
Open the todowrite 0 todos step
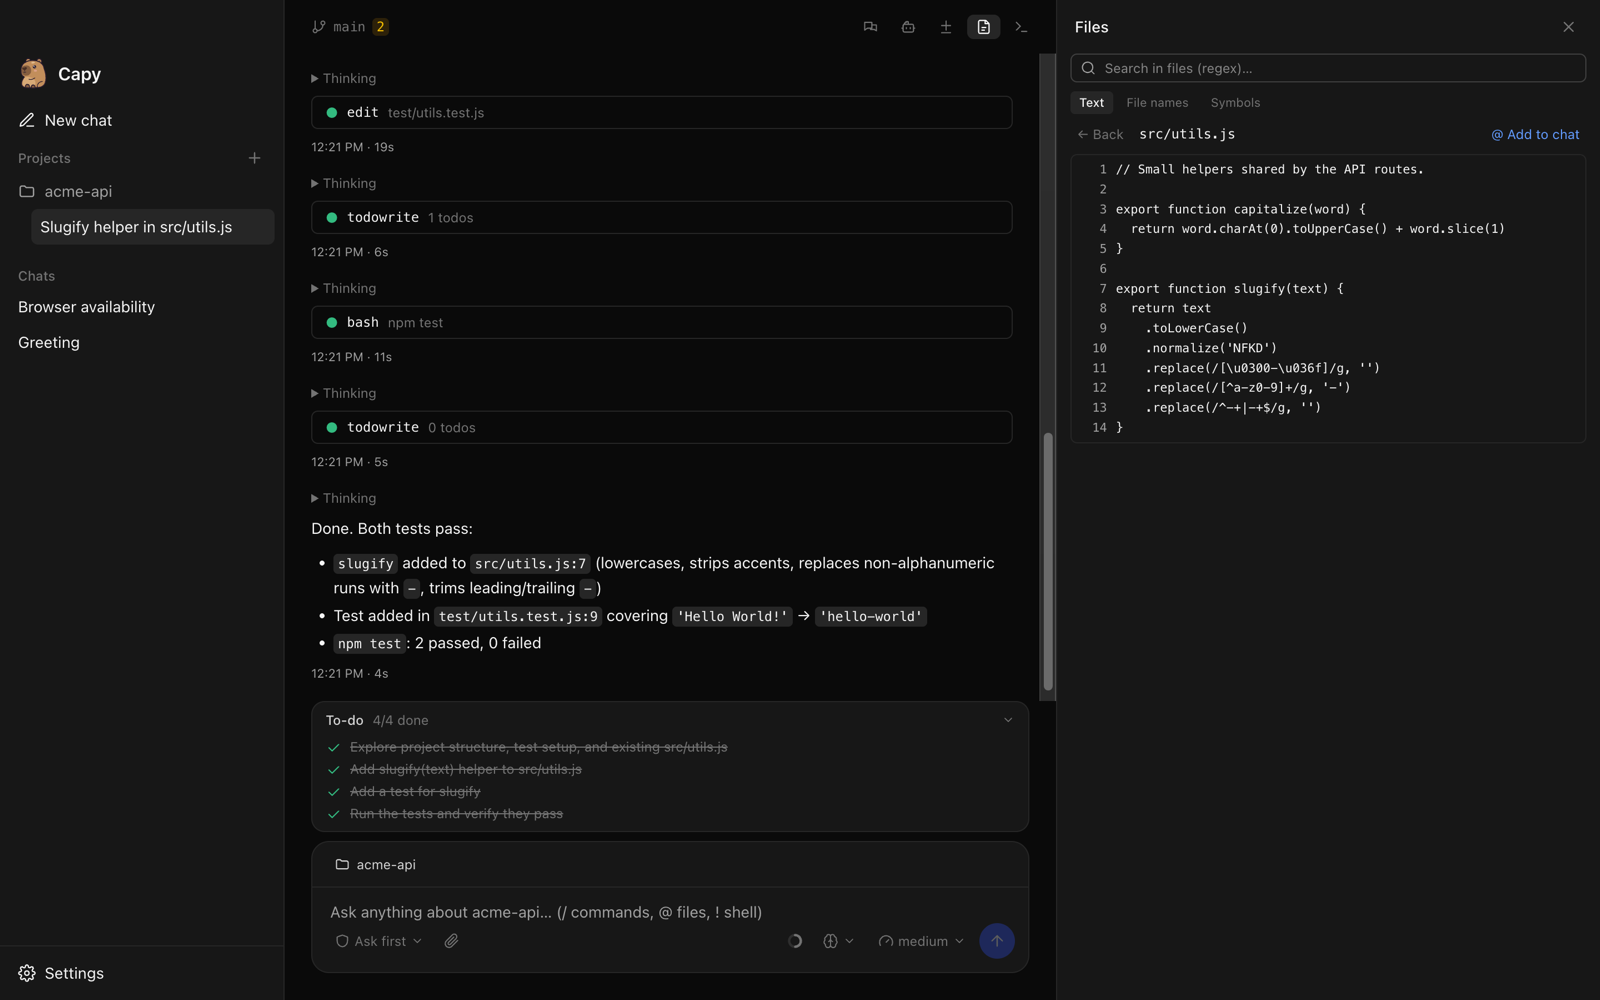[661, 427]
